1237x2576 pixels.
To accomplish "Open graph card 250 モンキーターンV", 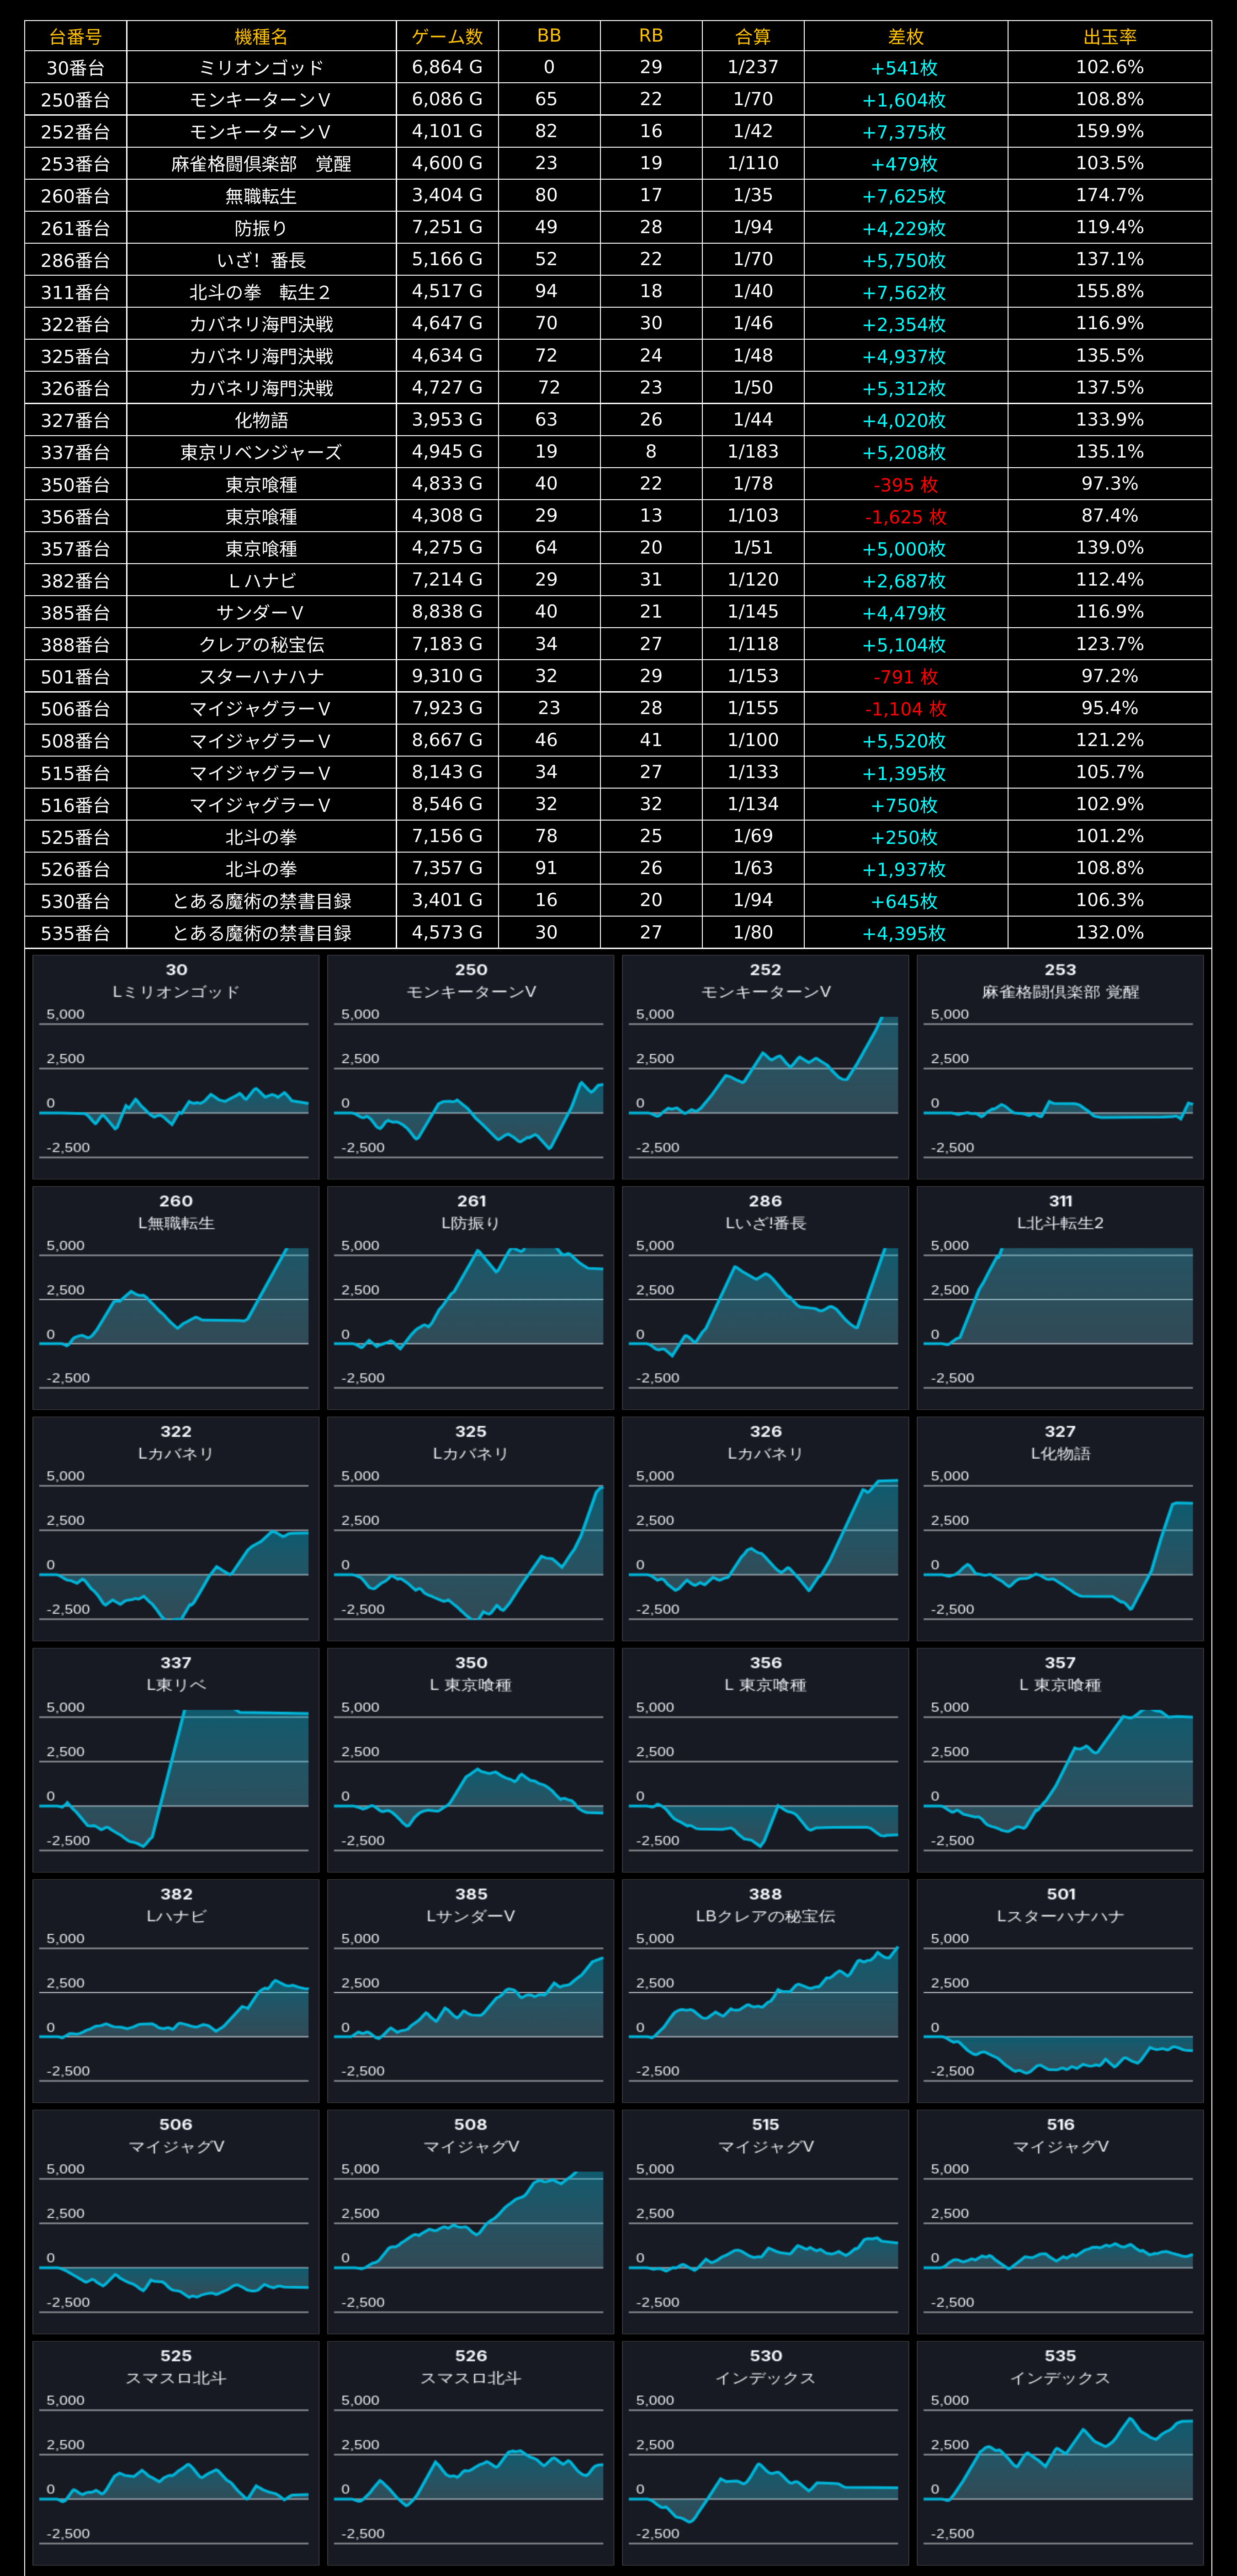I will (x=471, y=1067).
